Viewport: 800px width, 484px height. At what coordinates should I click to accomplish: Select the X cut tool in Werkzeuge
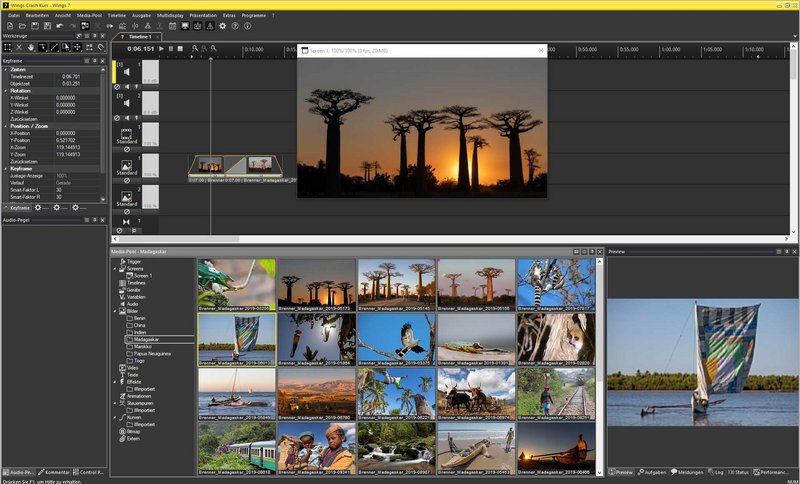click(19, 47)
